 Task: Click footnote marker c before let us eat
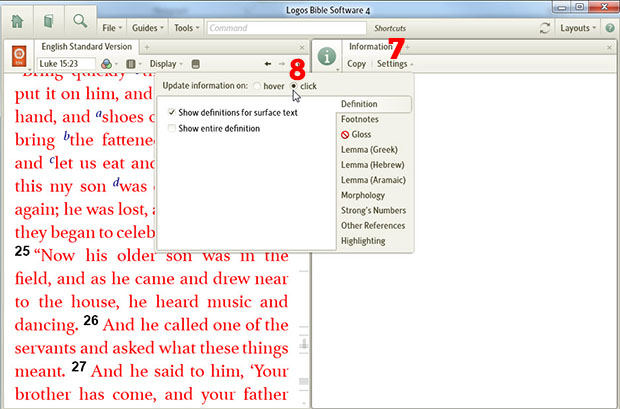click(x=52, y=160)
